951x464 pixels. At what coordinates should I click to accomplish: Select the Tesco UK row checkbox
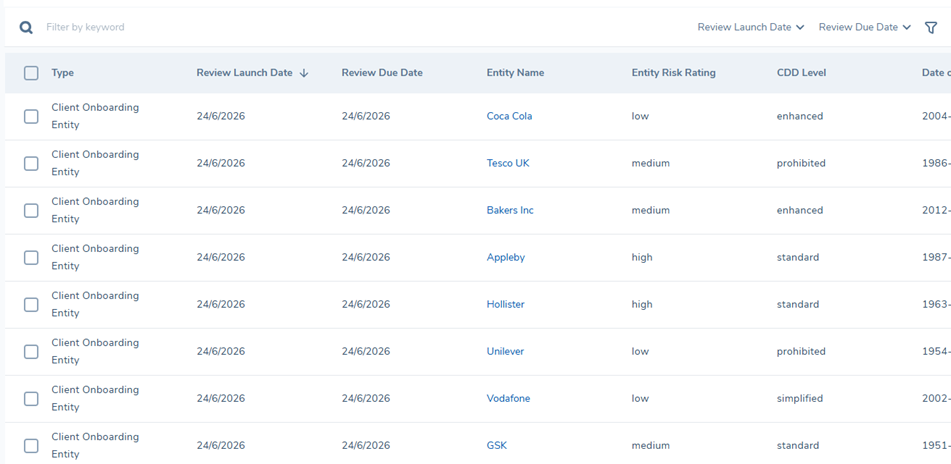tap(31, 163)
